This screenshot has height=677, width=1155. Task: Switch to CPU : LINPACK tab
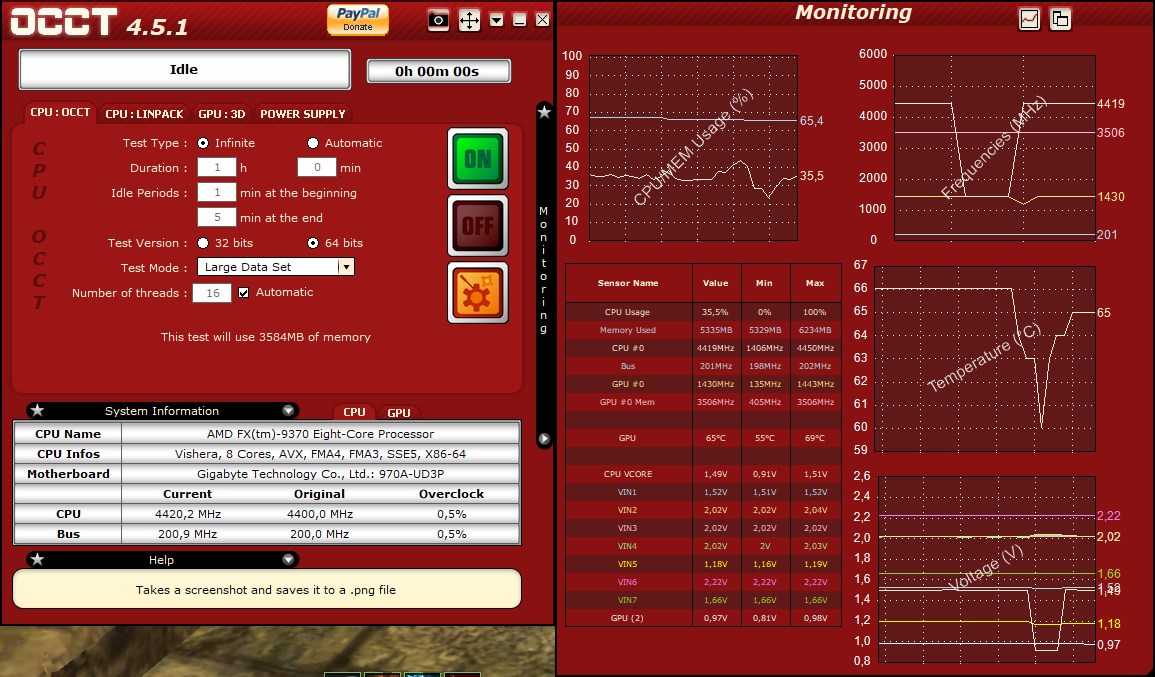(144, 113)
